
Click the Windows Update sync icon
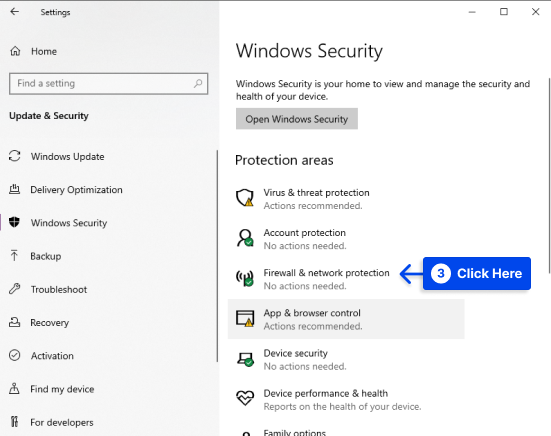tap(15, 156)
